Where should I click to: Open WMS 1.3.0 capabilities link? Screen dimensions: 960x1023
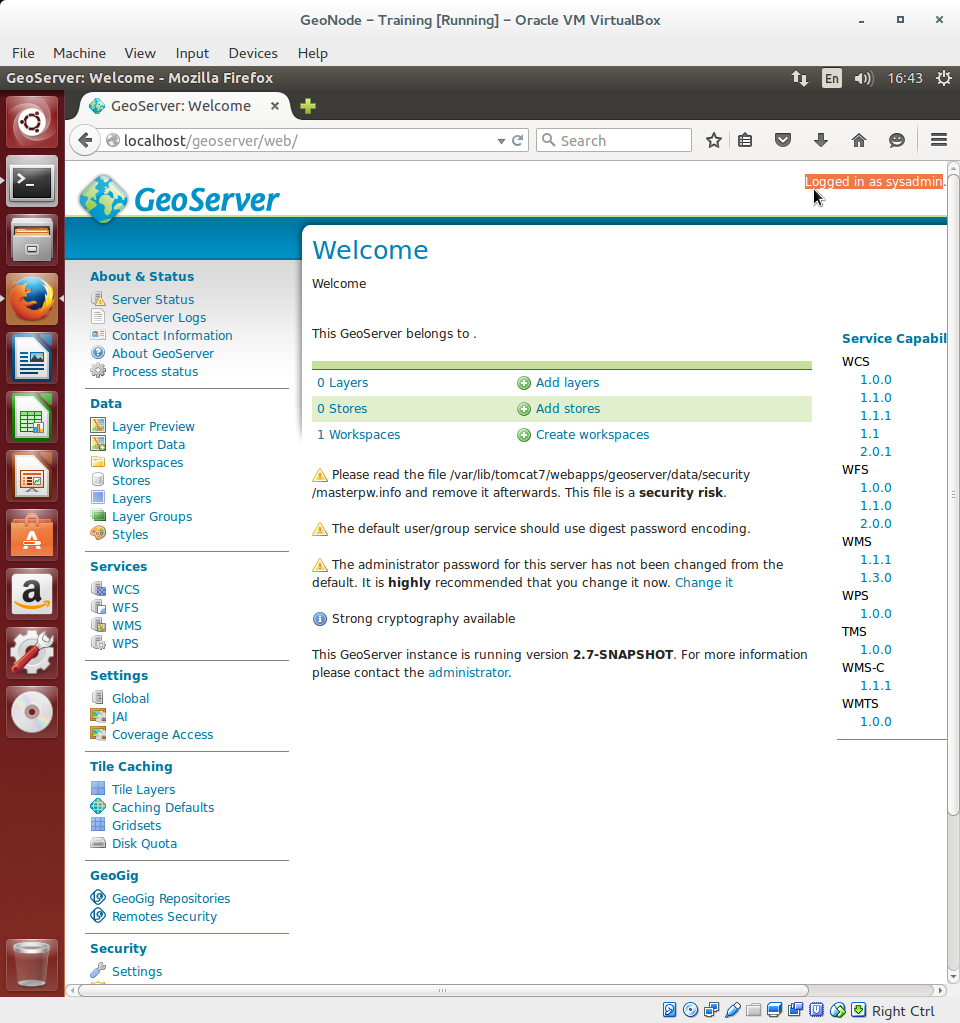[x=875, y=578]
